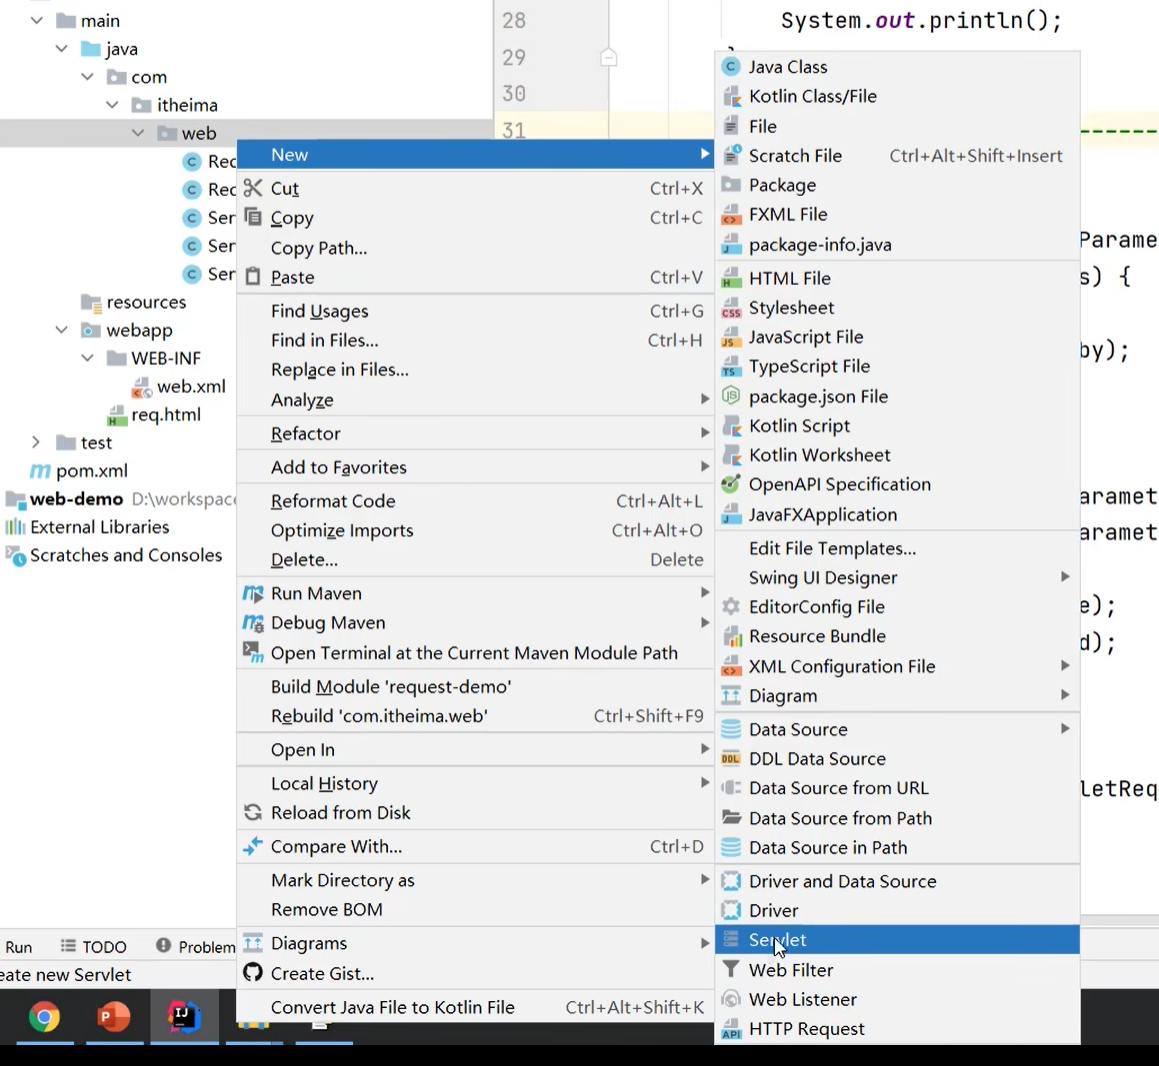The image size is (1159, 1066).
Task: Expand the test folder node
Action: tap(36, 442)
